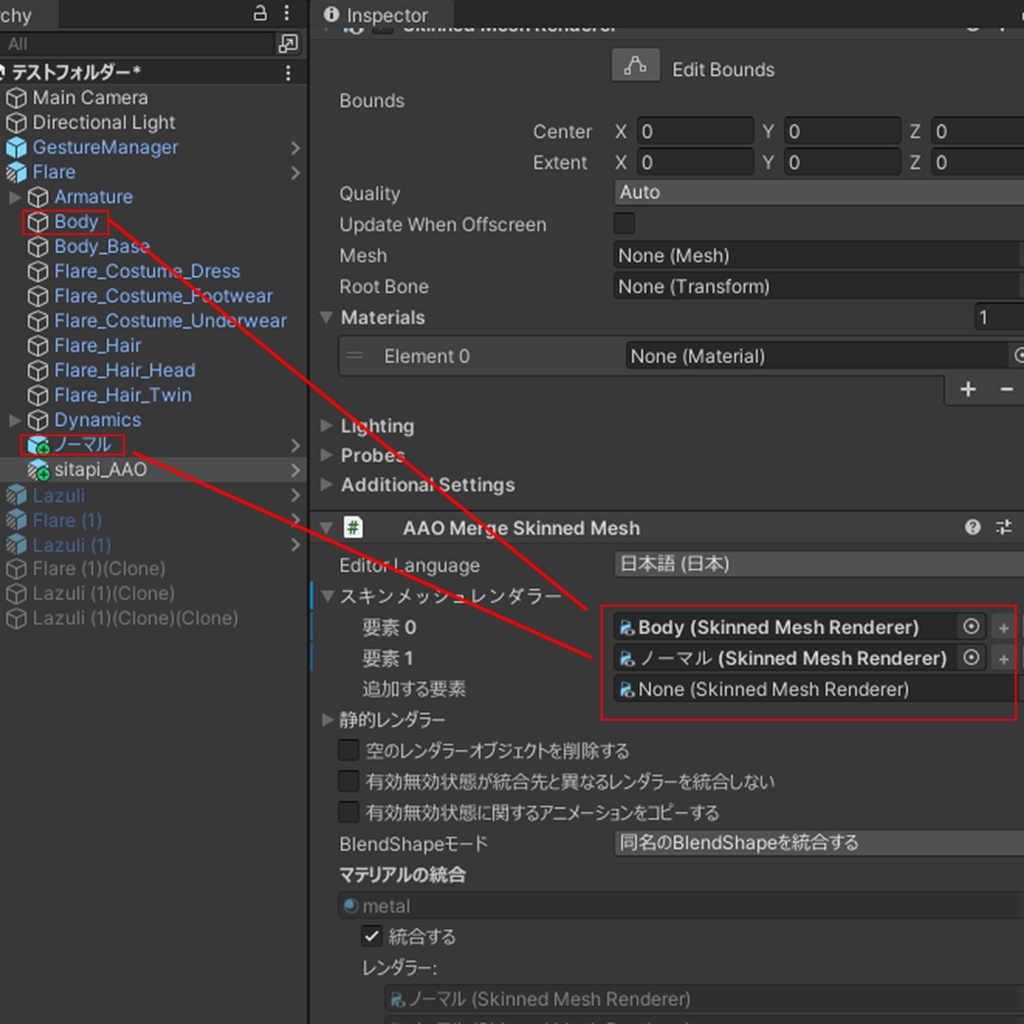1024x1024 pixels.
Task: Open help for AAO Merge Skinned Mesh
Action: point(972,527)
